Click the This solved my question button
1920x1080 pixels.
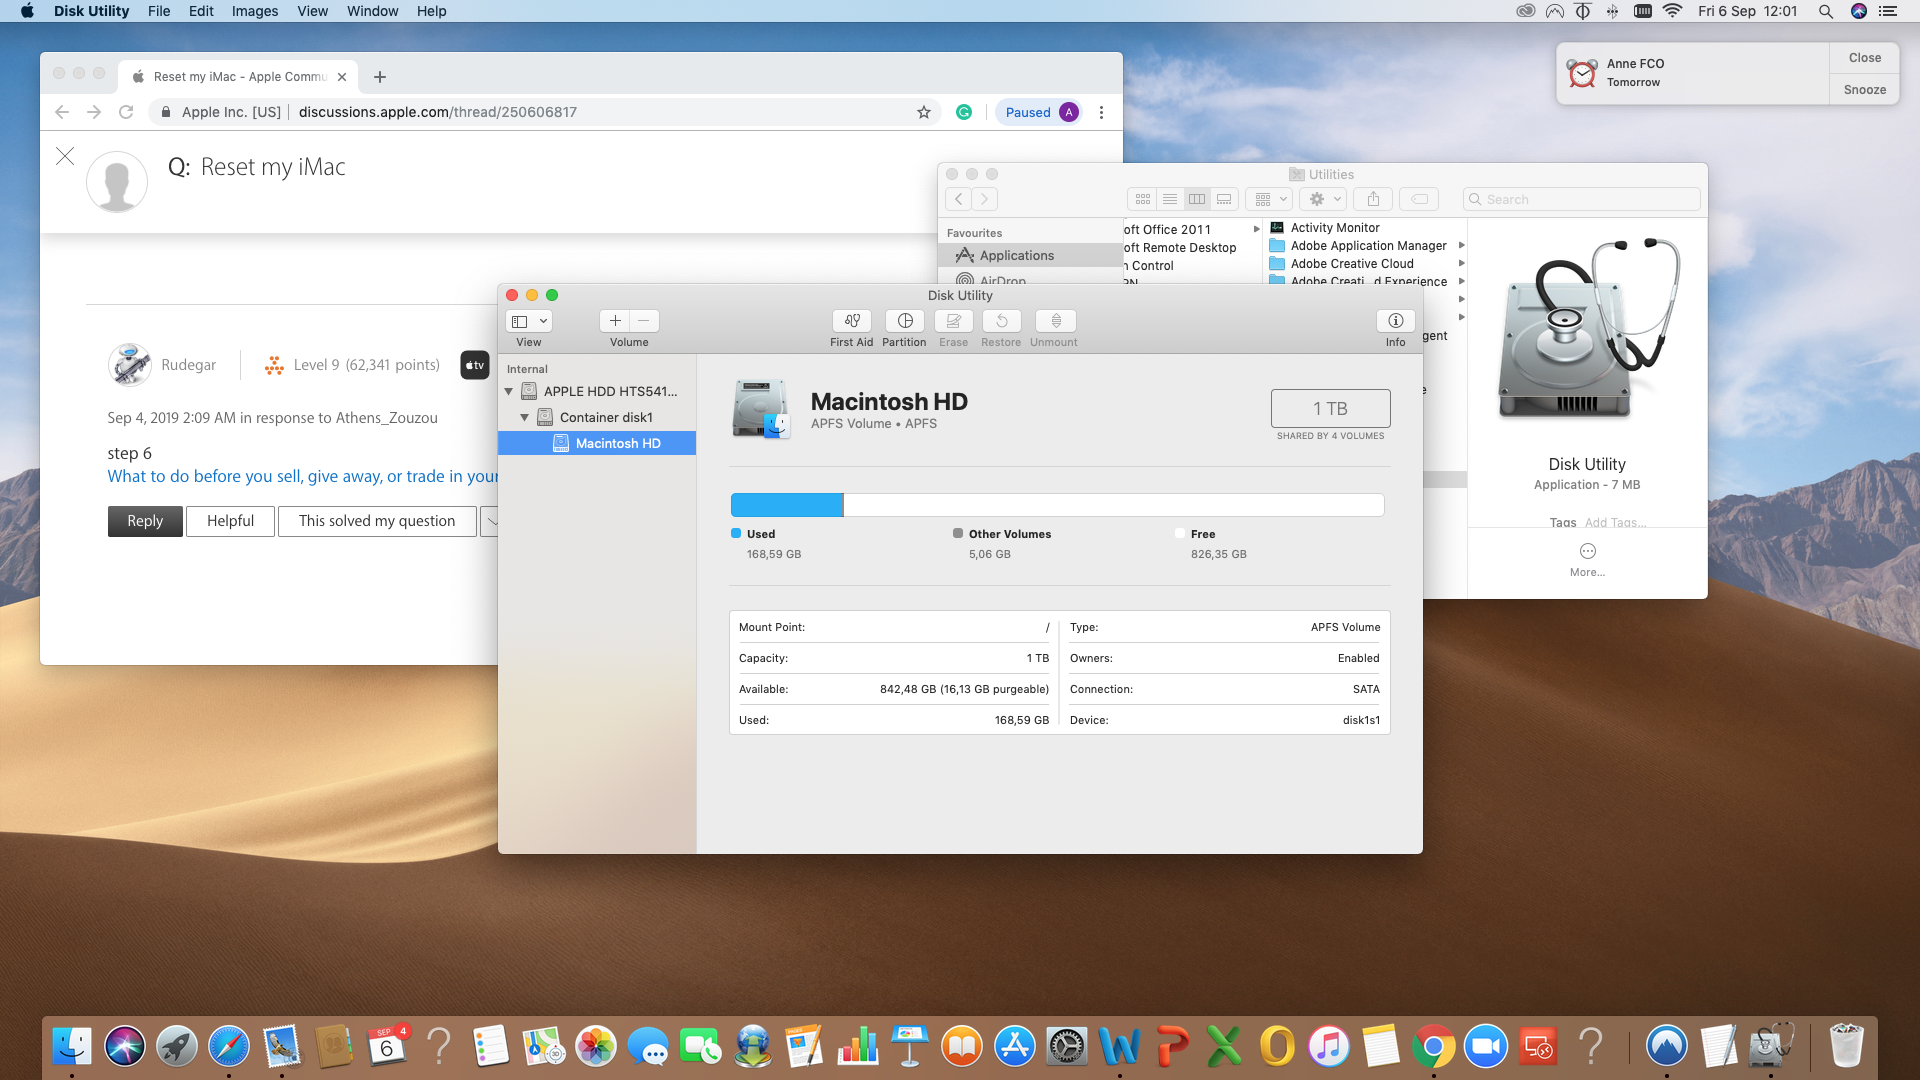pos(377,520)
